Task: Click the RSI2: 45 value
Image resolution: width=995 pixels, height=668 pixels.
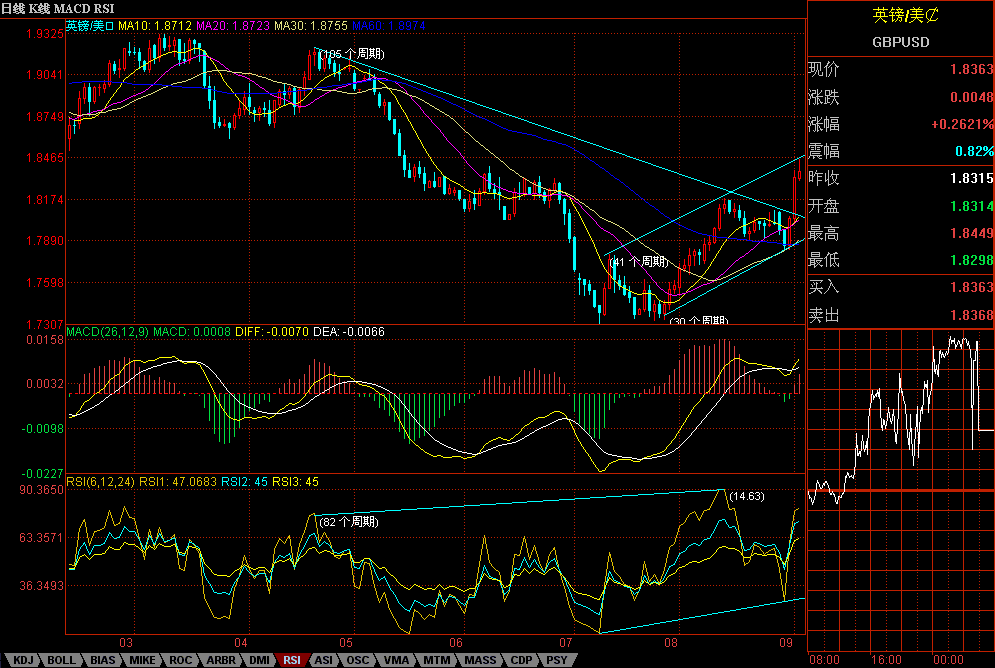Action: point(244,482)
